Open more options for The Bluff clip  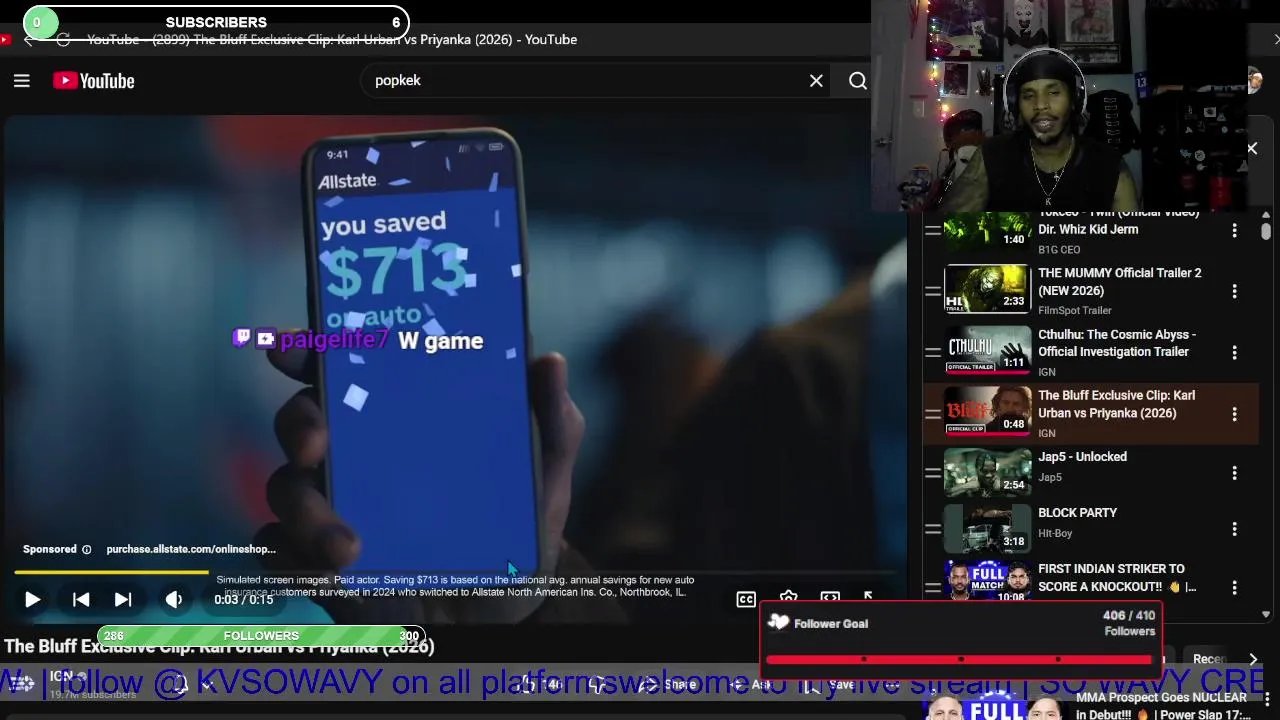coord(1234,414)
